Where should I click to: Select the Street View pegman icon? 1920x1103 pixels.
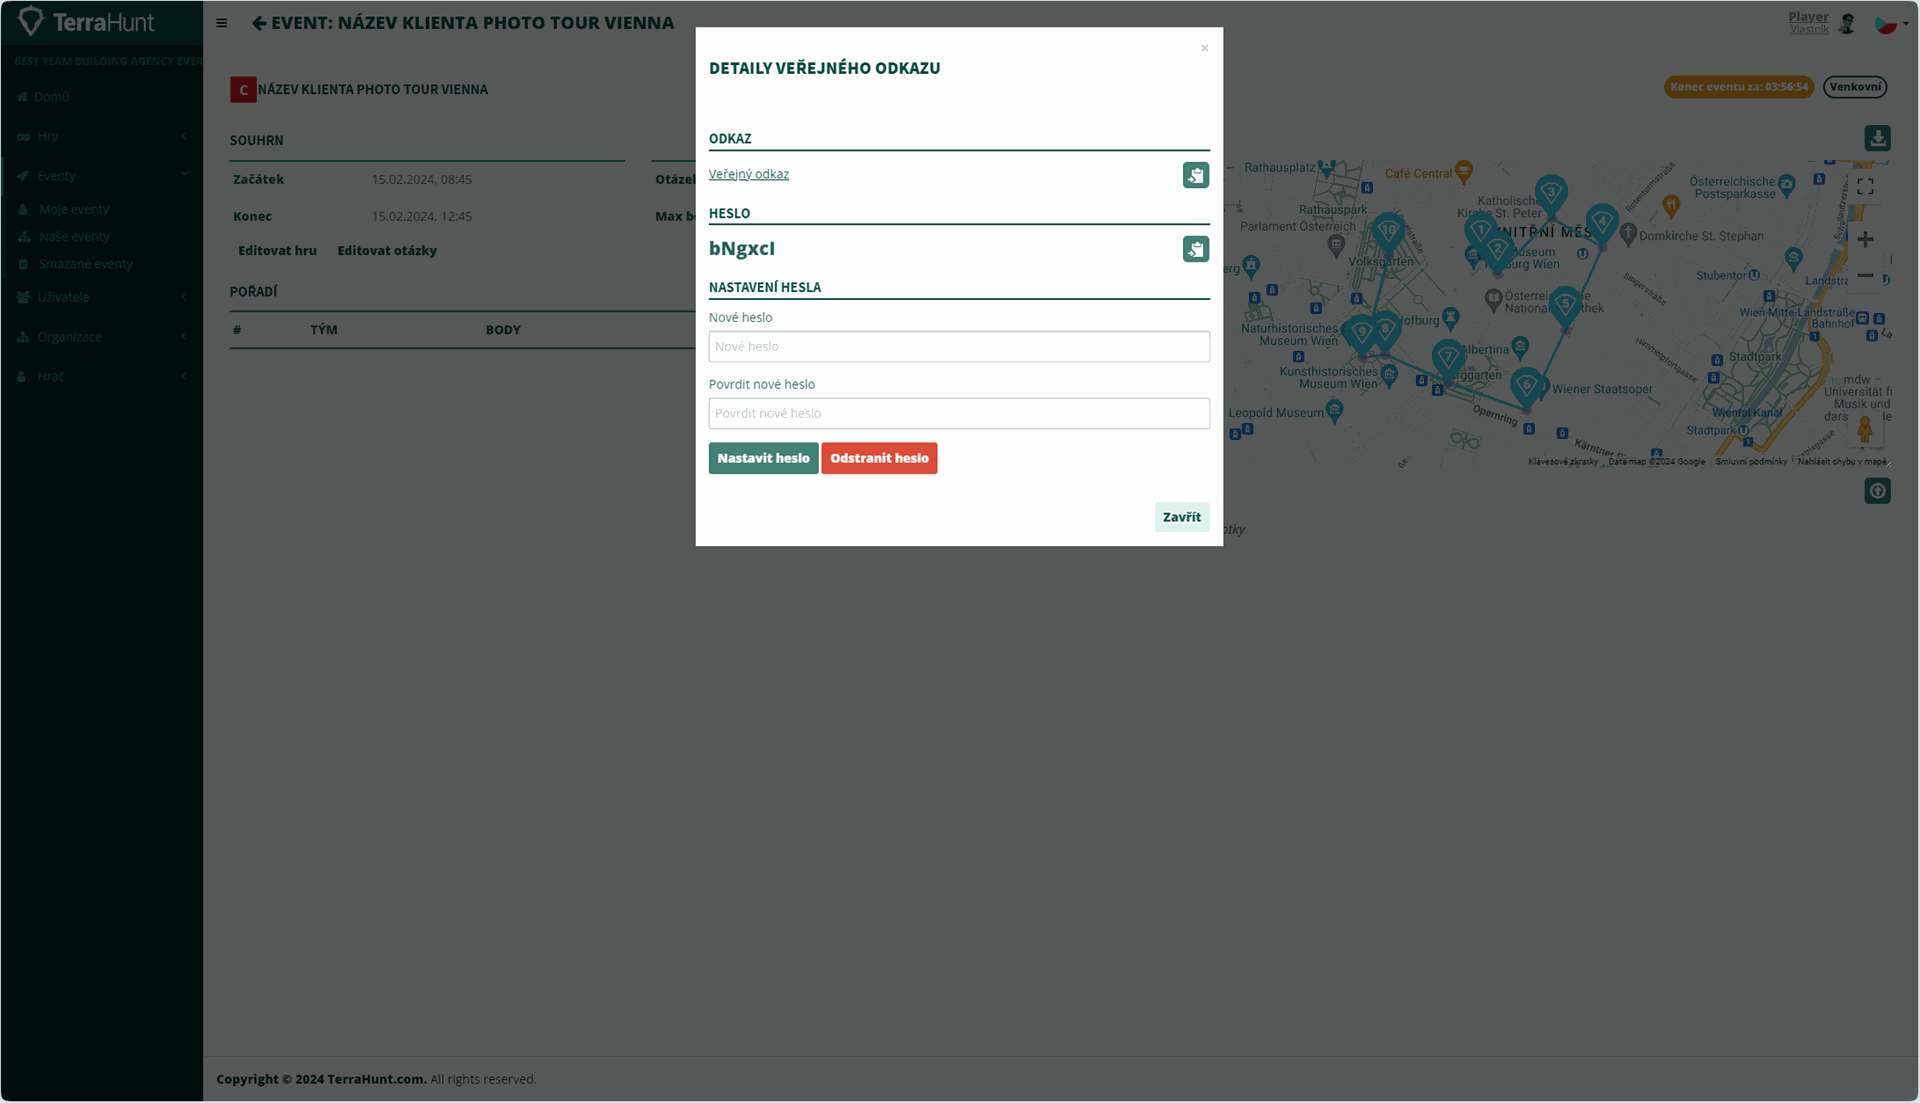(x=1864, y=430)
